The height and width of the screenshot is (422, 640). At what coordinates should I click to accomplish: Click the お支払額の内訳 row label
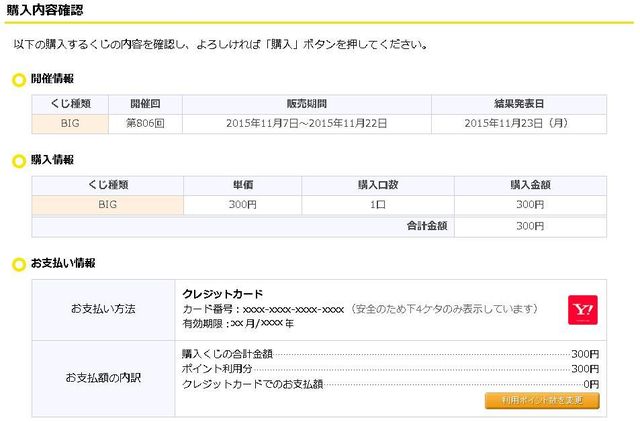tap(103, 378)
